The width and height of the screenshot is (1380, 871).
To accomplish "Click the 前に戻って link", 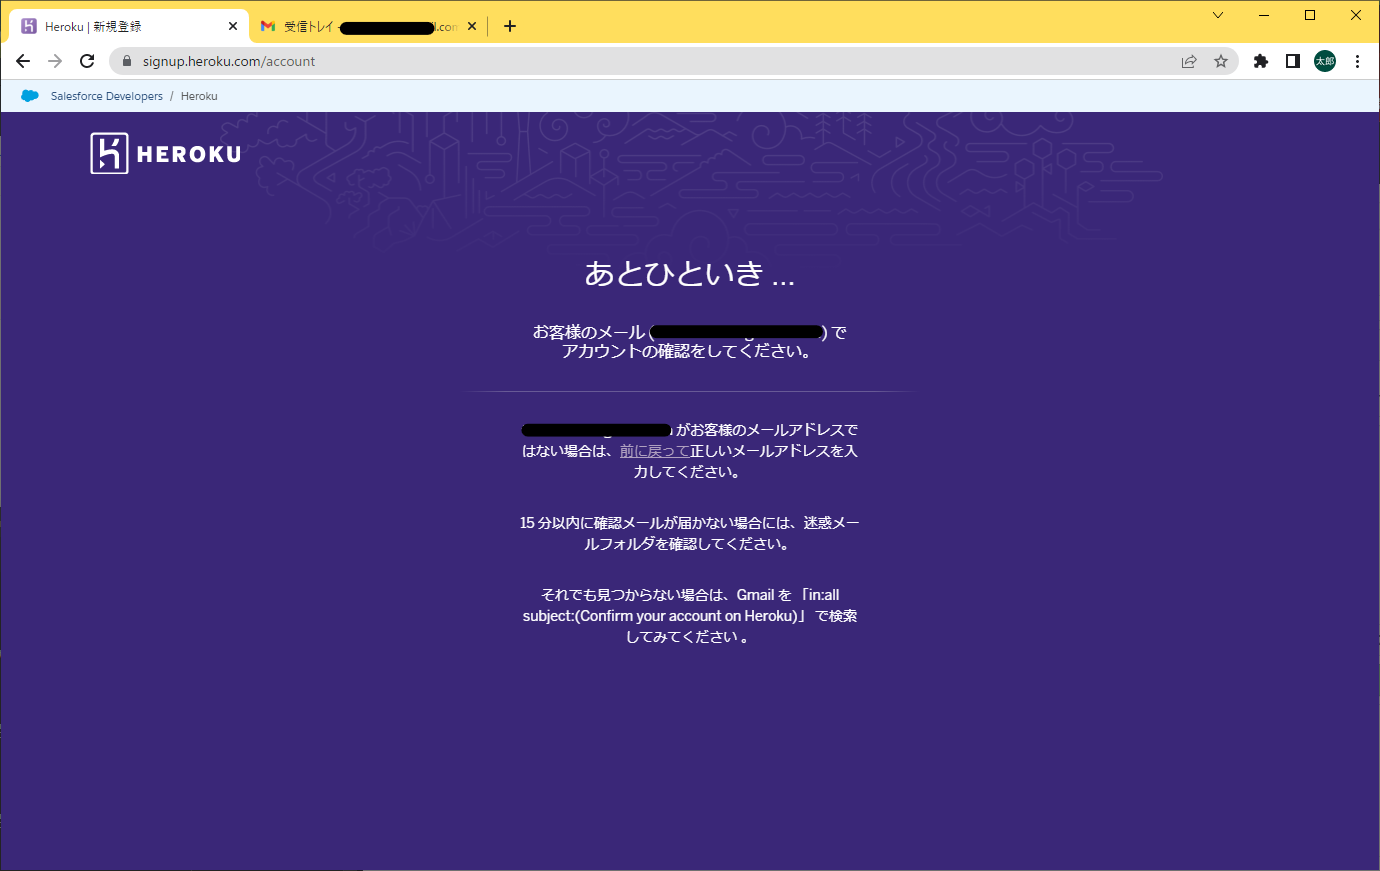I will (654, 451).
